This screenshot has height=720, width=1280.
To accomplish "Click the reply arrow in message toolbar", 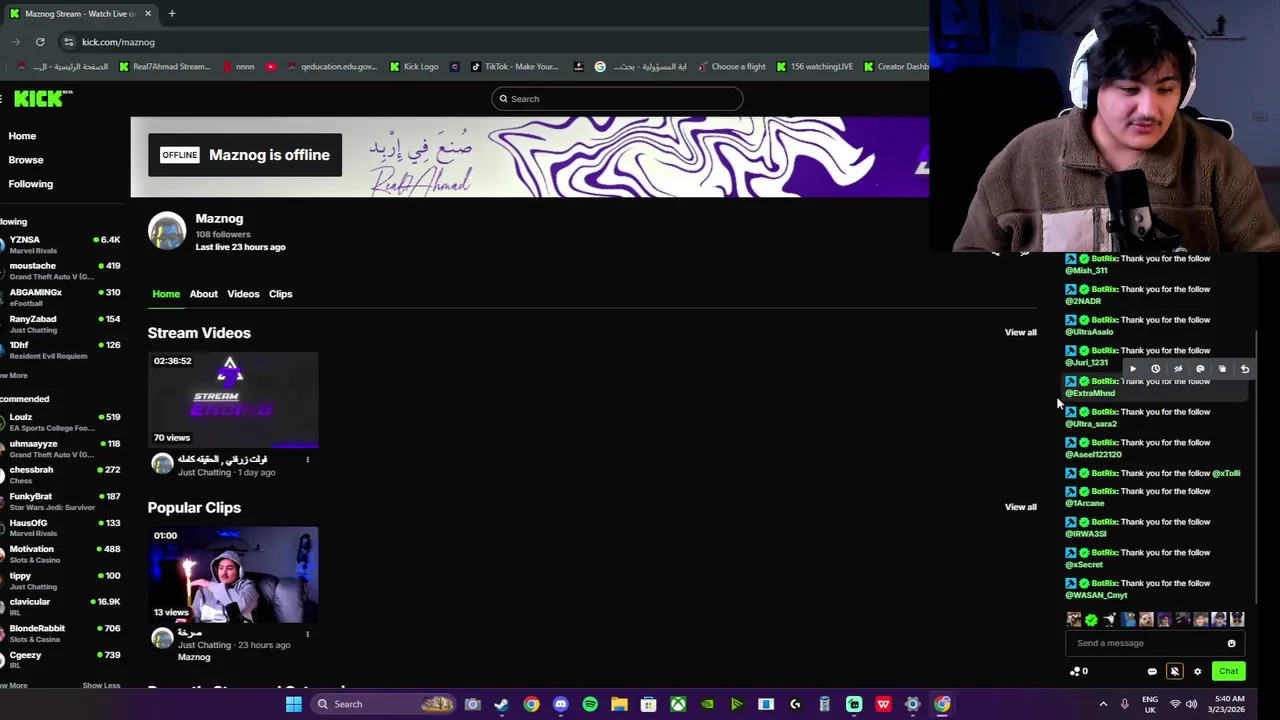I will pyautogui.click(x=1245, y=369).
